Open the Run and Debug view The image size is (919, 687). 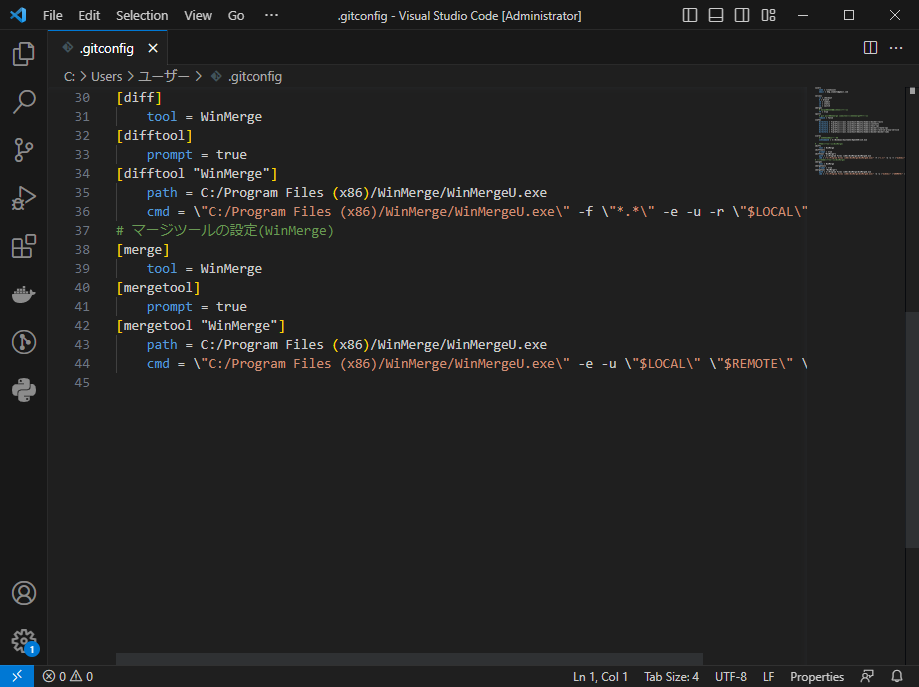pyautogui.click(x=24, y=197)
